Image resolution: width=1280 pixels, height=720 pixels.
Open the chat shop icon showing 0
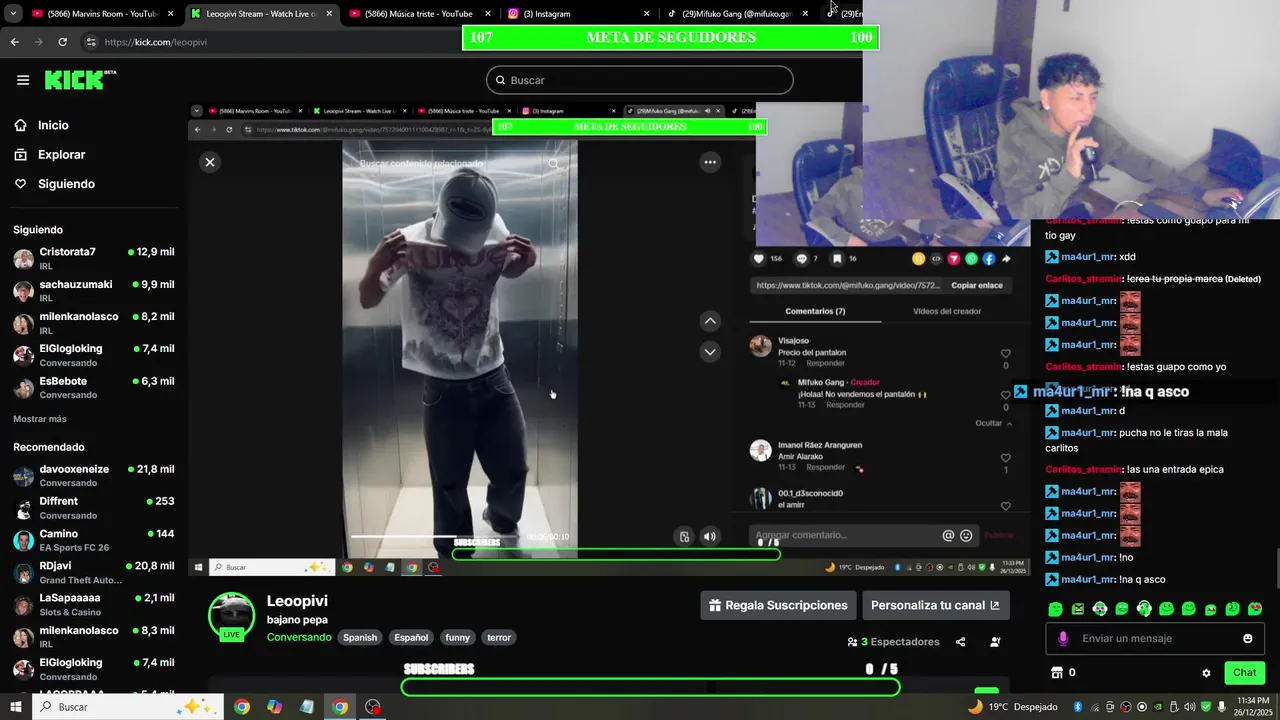point(1063,673)
